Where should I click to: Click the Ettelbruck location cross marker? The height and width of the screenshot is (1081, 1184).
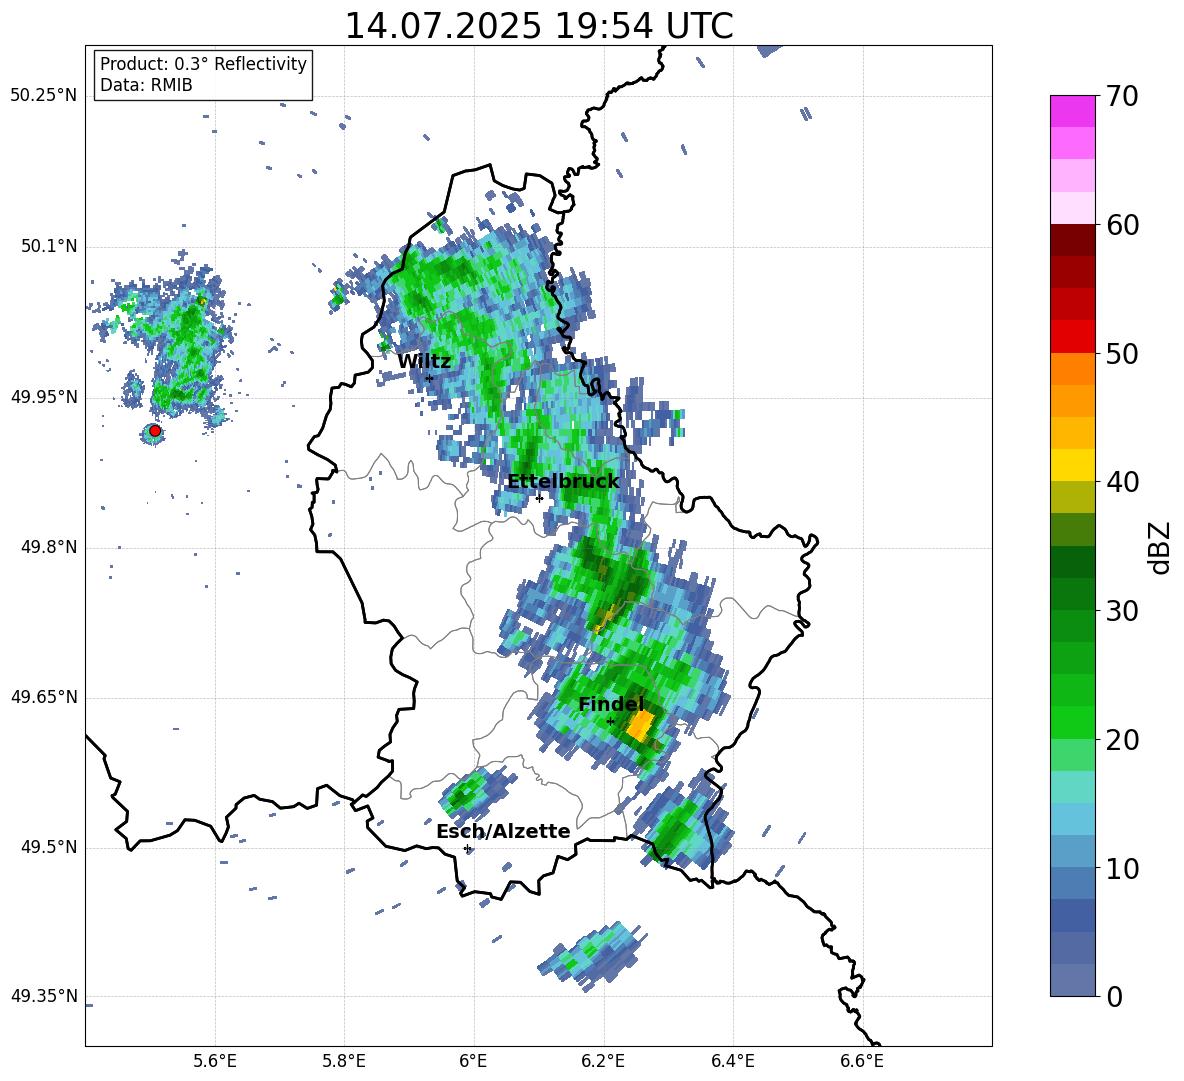[539, 498]
